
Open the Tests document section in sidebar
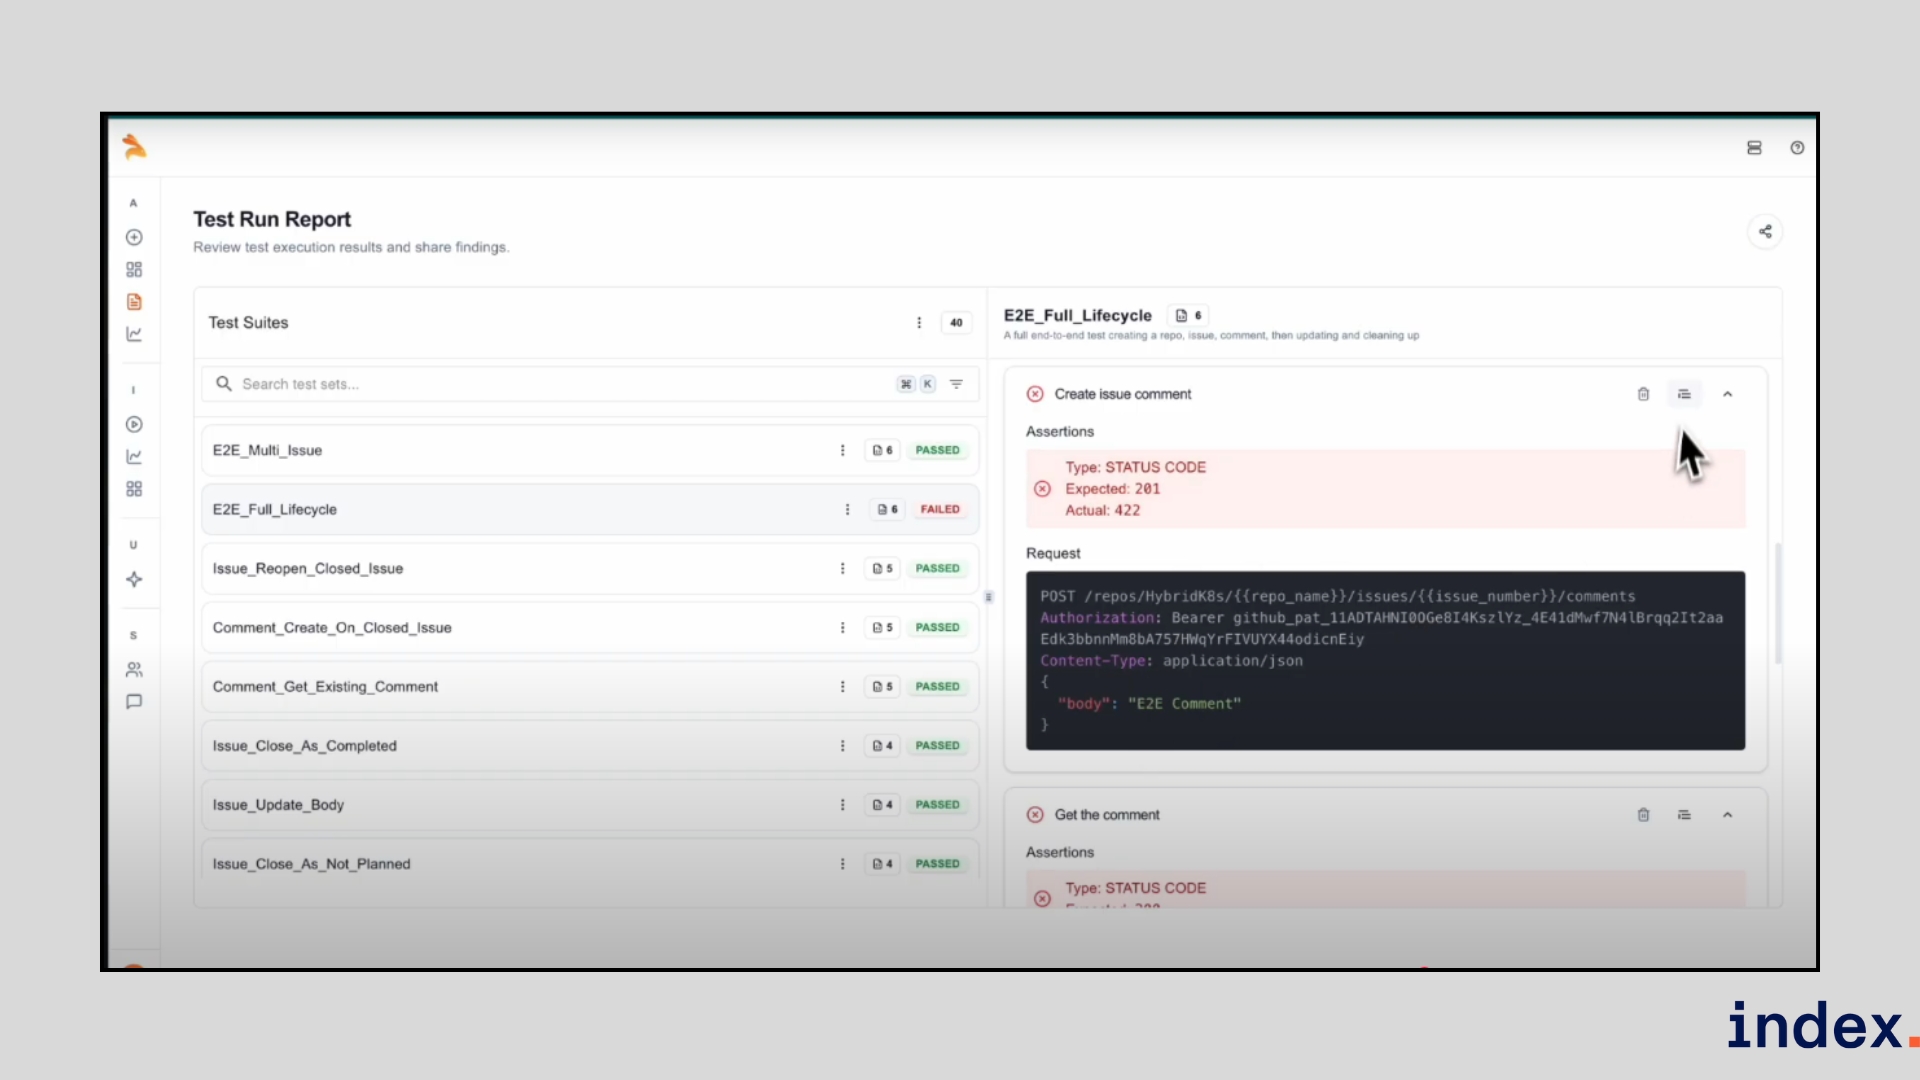134,301
